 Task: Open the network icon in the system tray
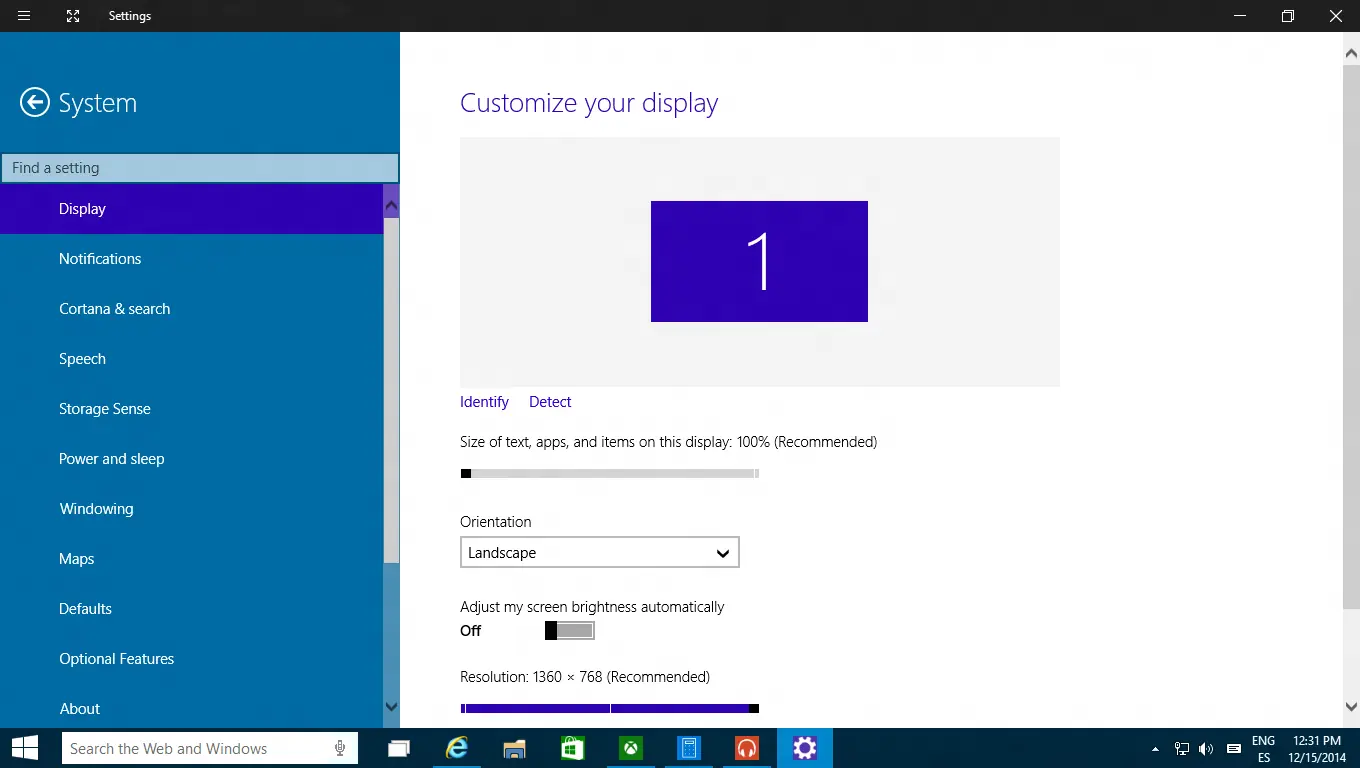pyautogui.click(x=1181, y=748)
